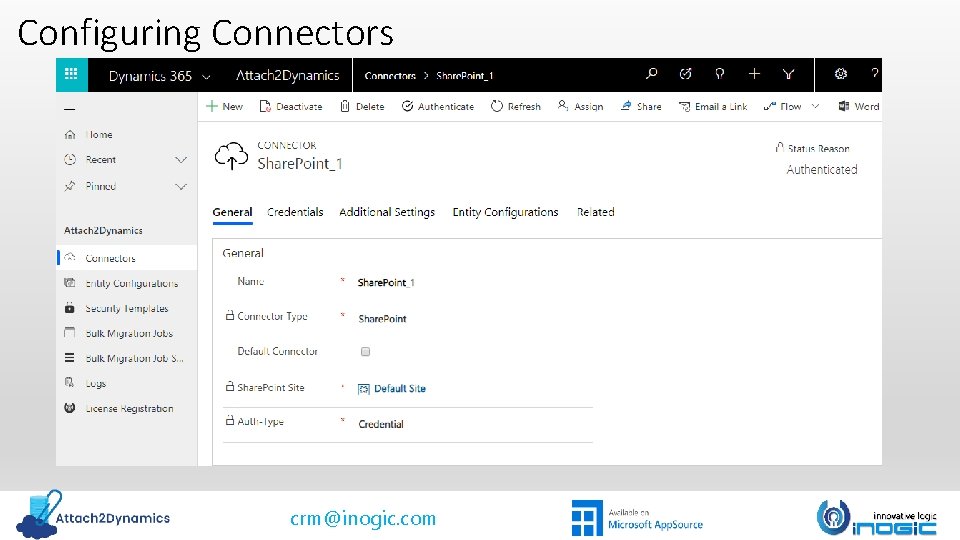Switch to Entity Configurations tab
The height and width of the screenshot is (540, 960).
[505, 212]
